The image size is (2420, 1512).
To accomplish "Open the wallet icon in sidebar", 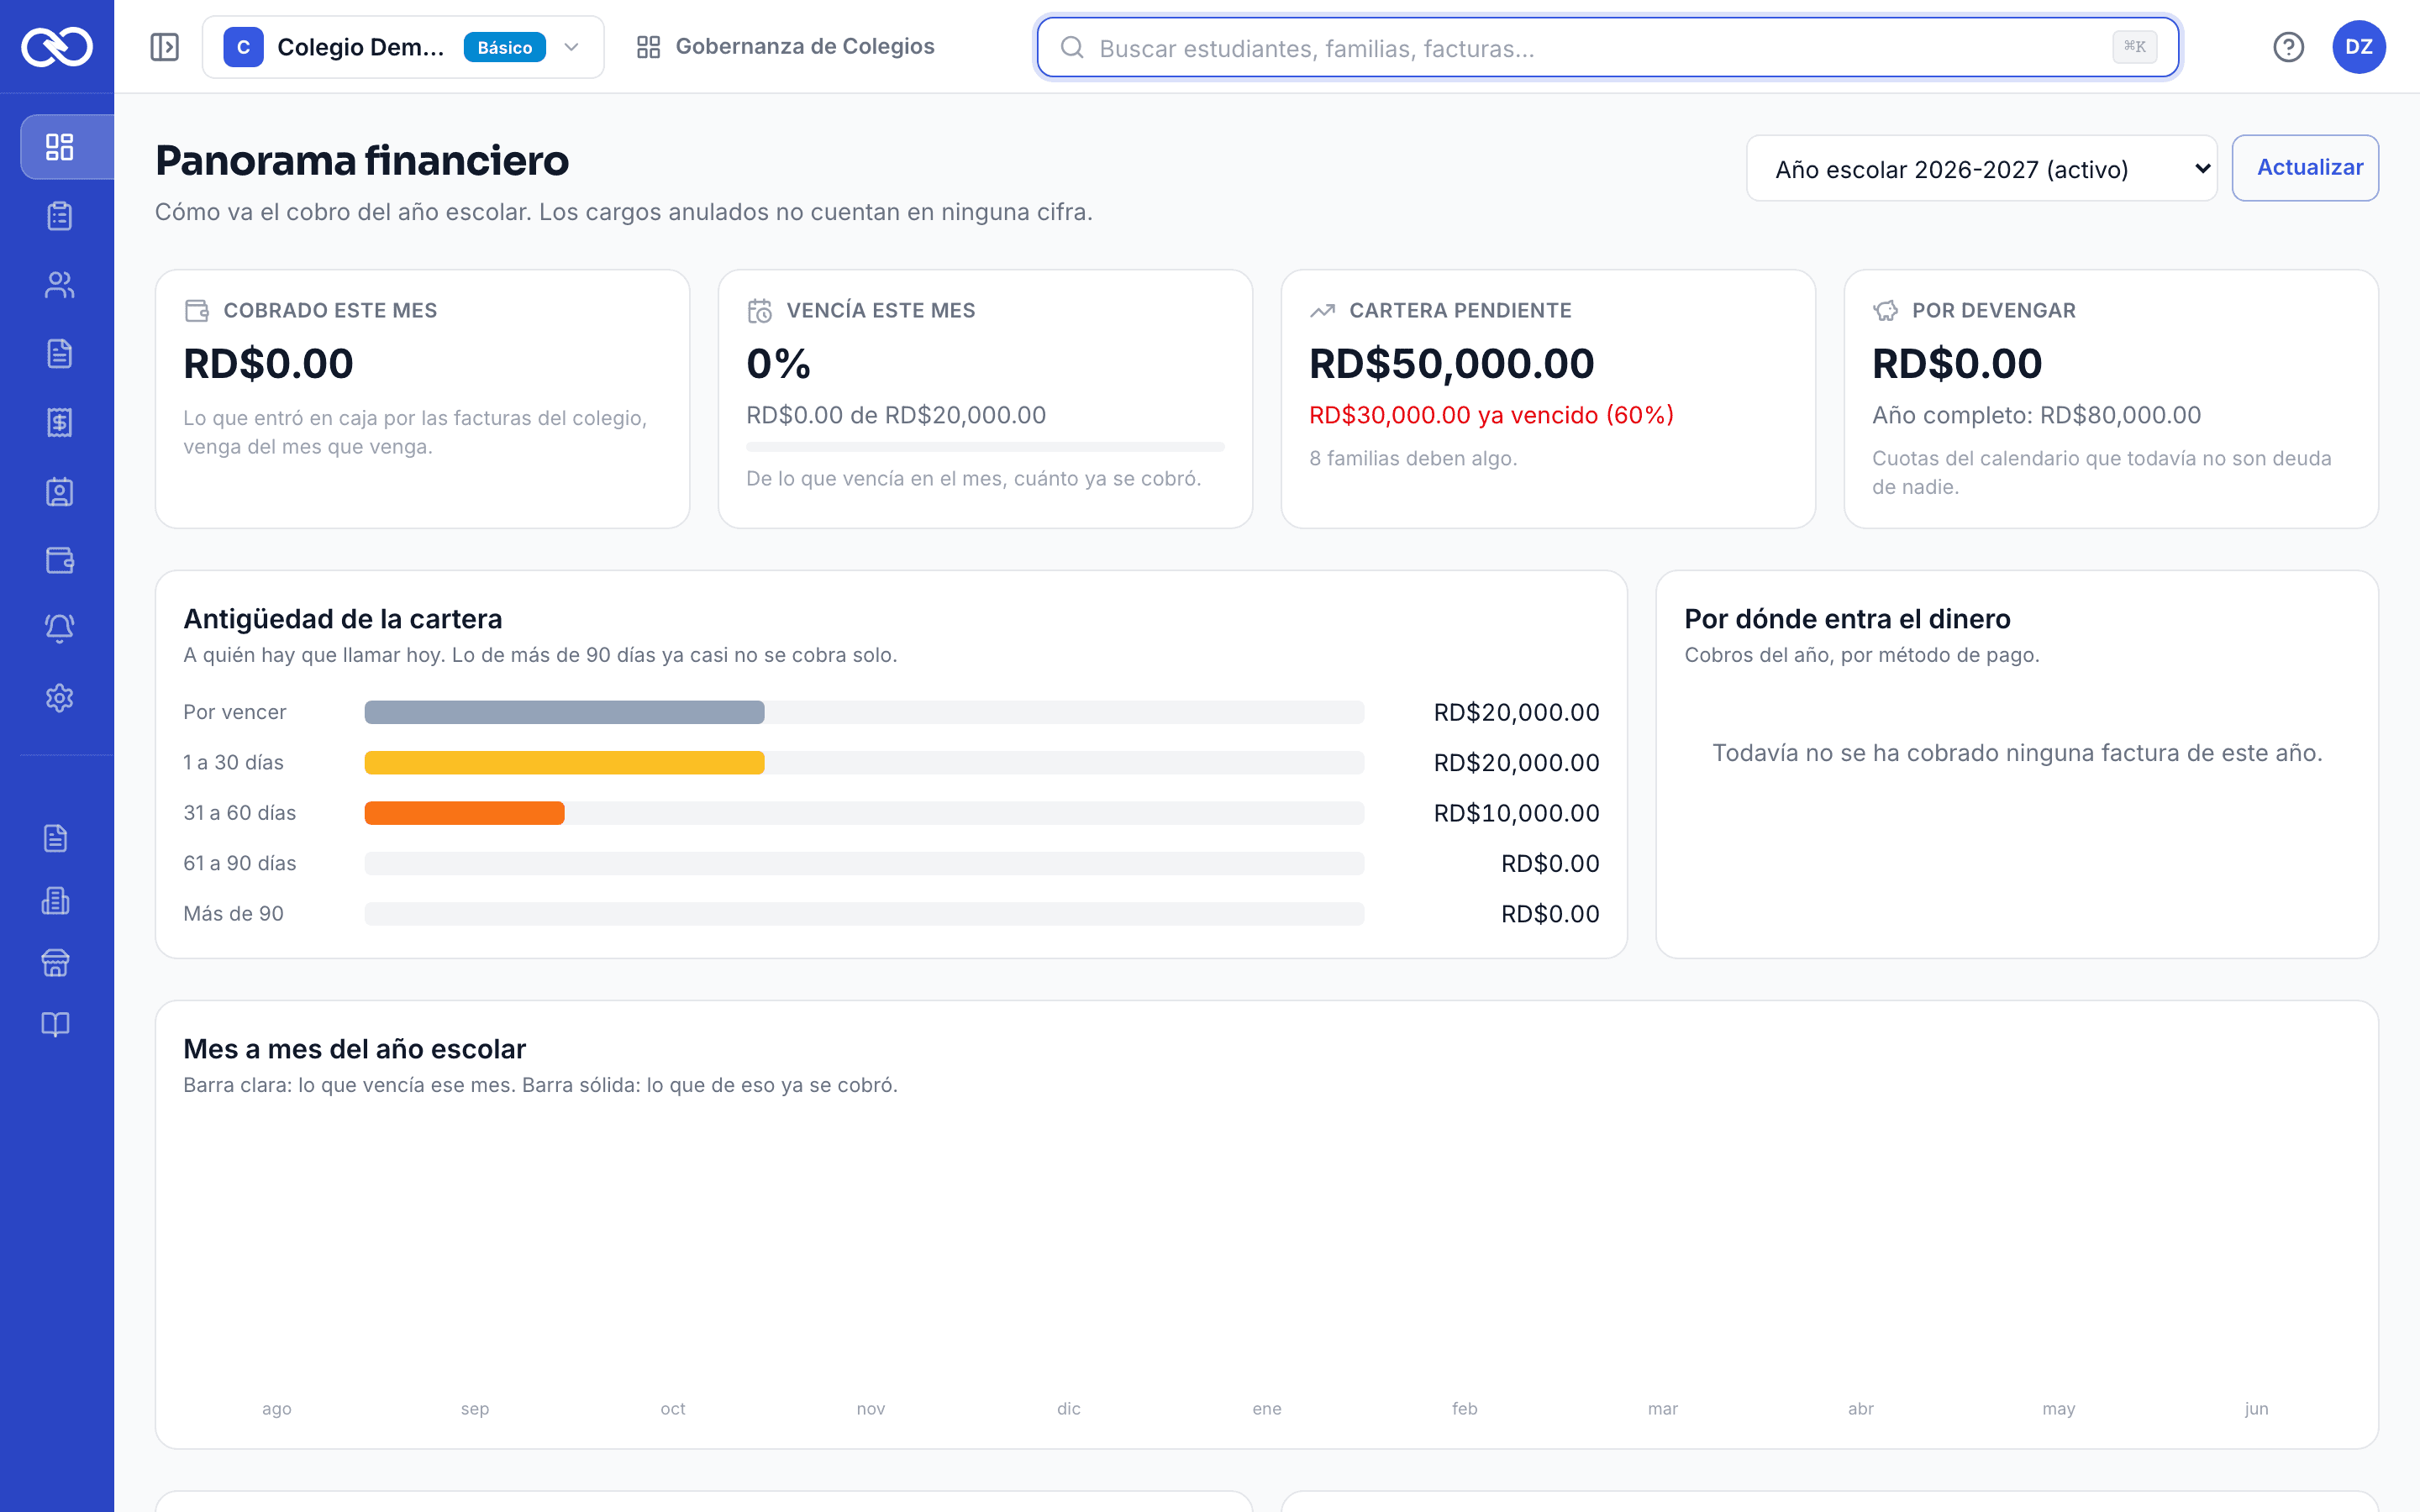I will pos(60,560).
